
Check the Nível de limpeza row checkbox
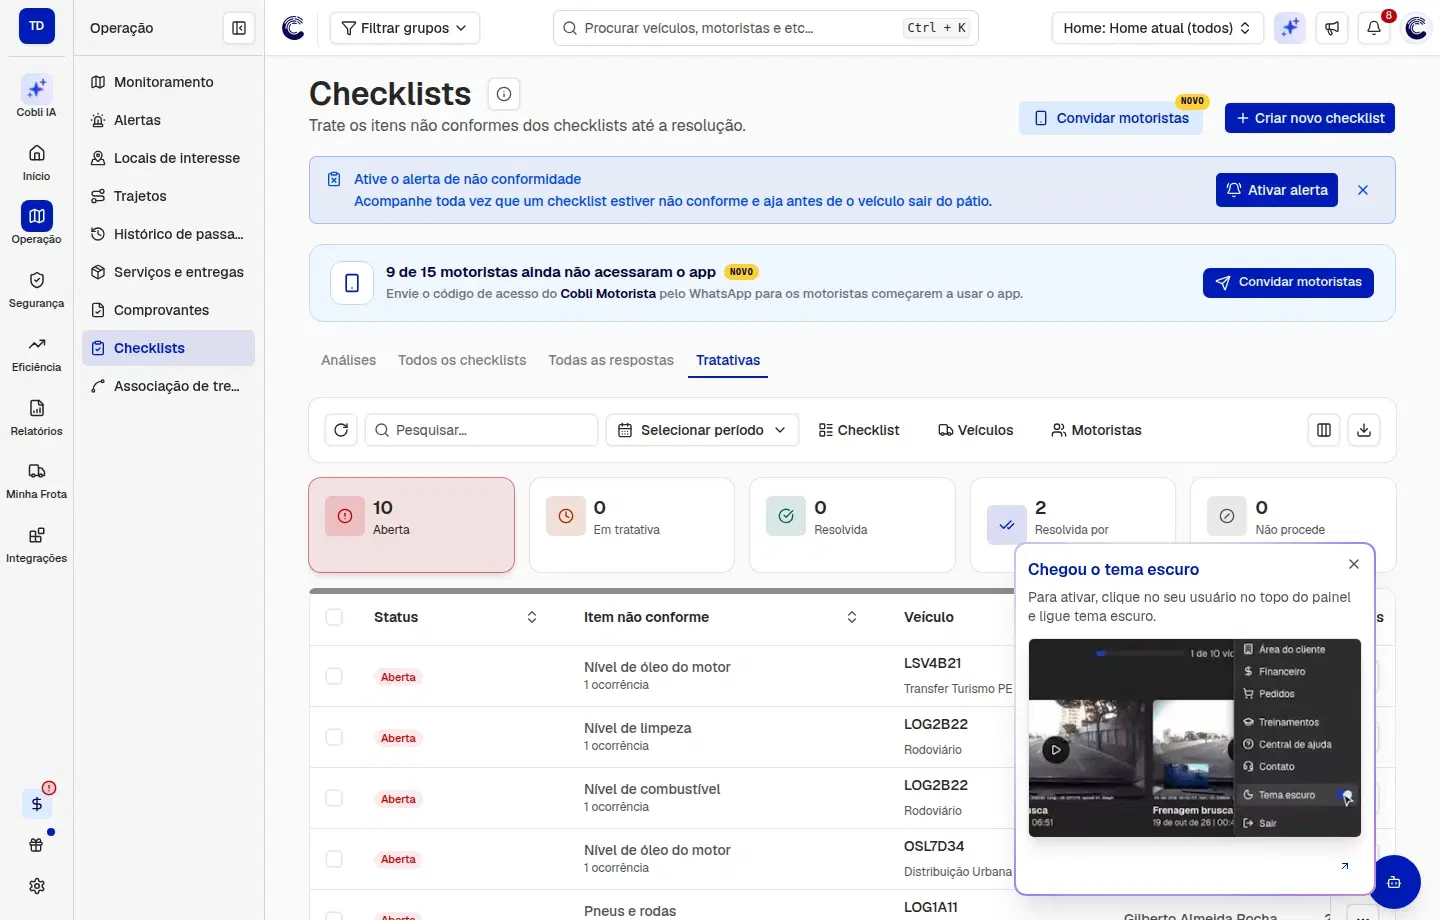coord(334,737)
